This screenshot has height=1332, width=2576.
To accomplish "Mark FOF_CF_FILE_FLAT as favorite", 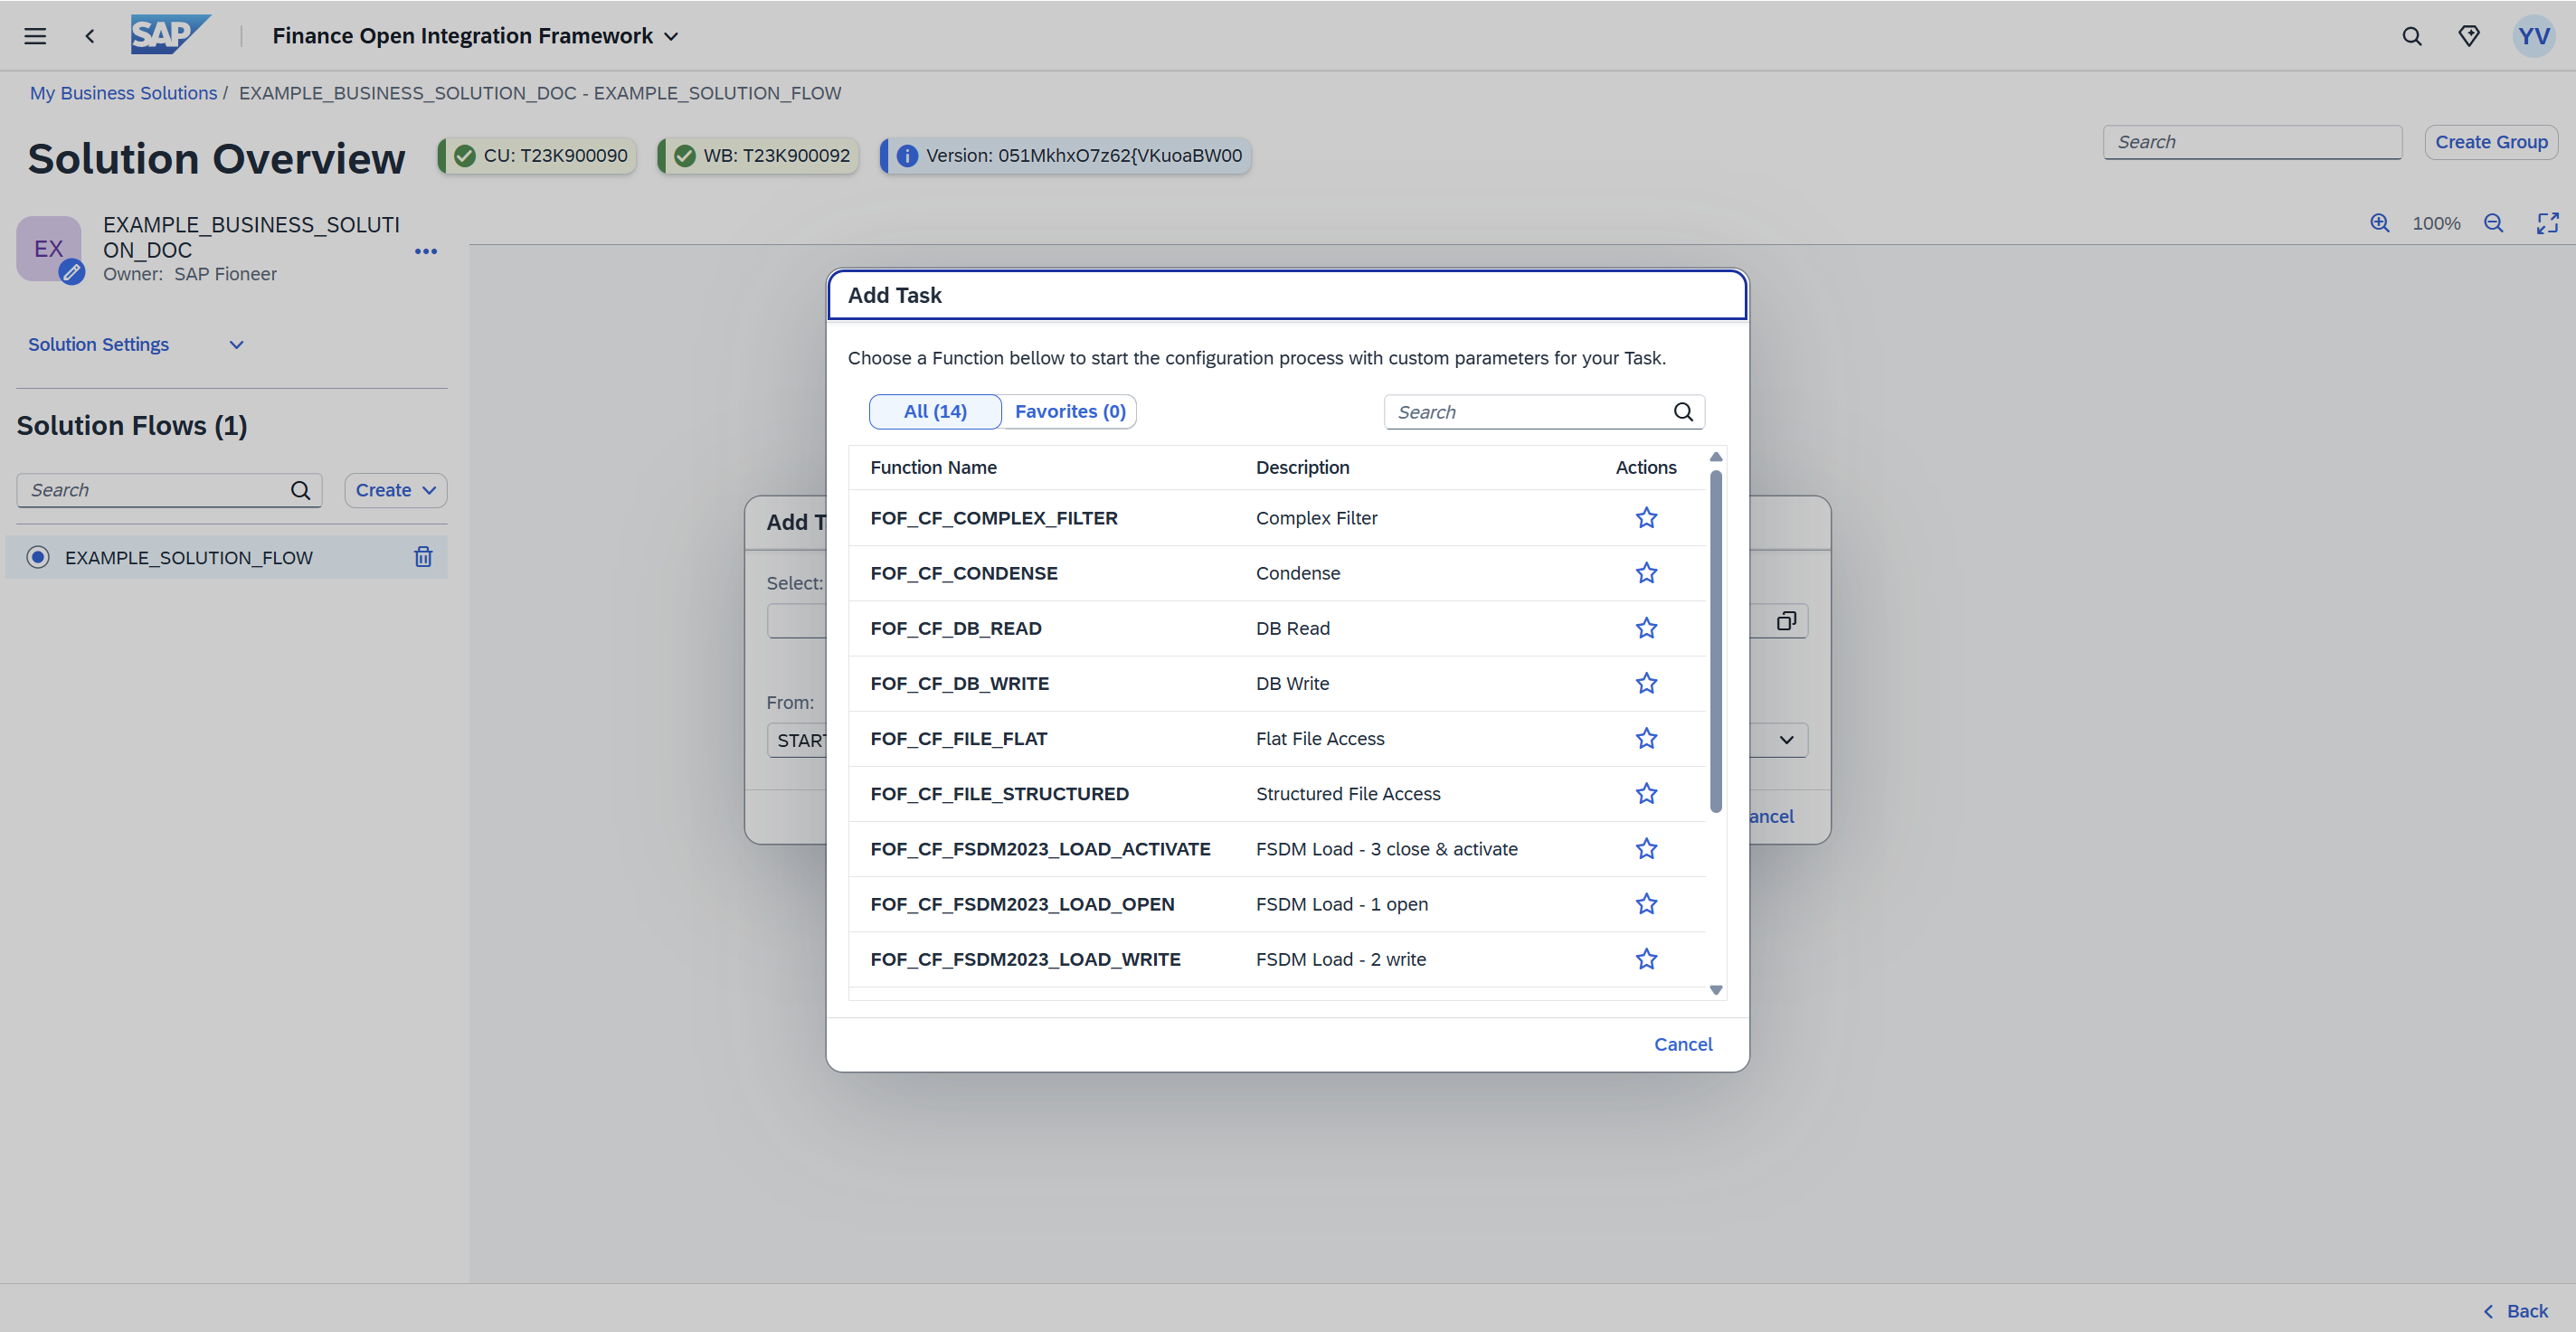I will click(x=1646, y=738).
